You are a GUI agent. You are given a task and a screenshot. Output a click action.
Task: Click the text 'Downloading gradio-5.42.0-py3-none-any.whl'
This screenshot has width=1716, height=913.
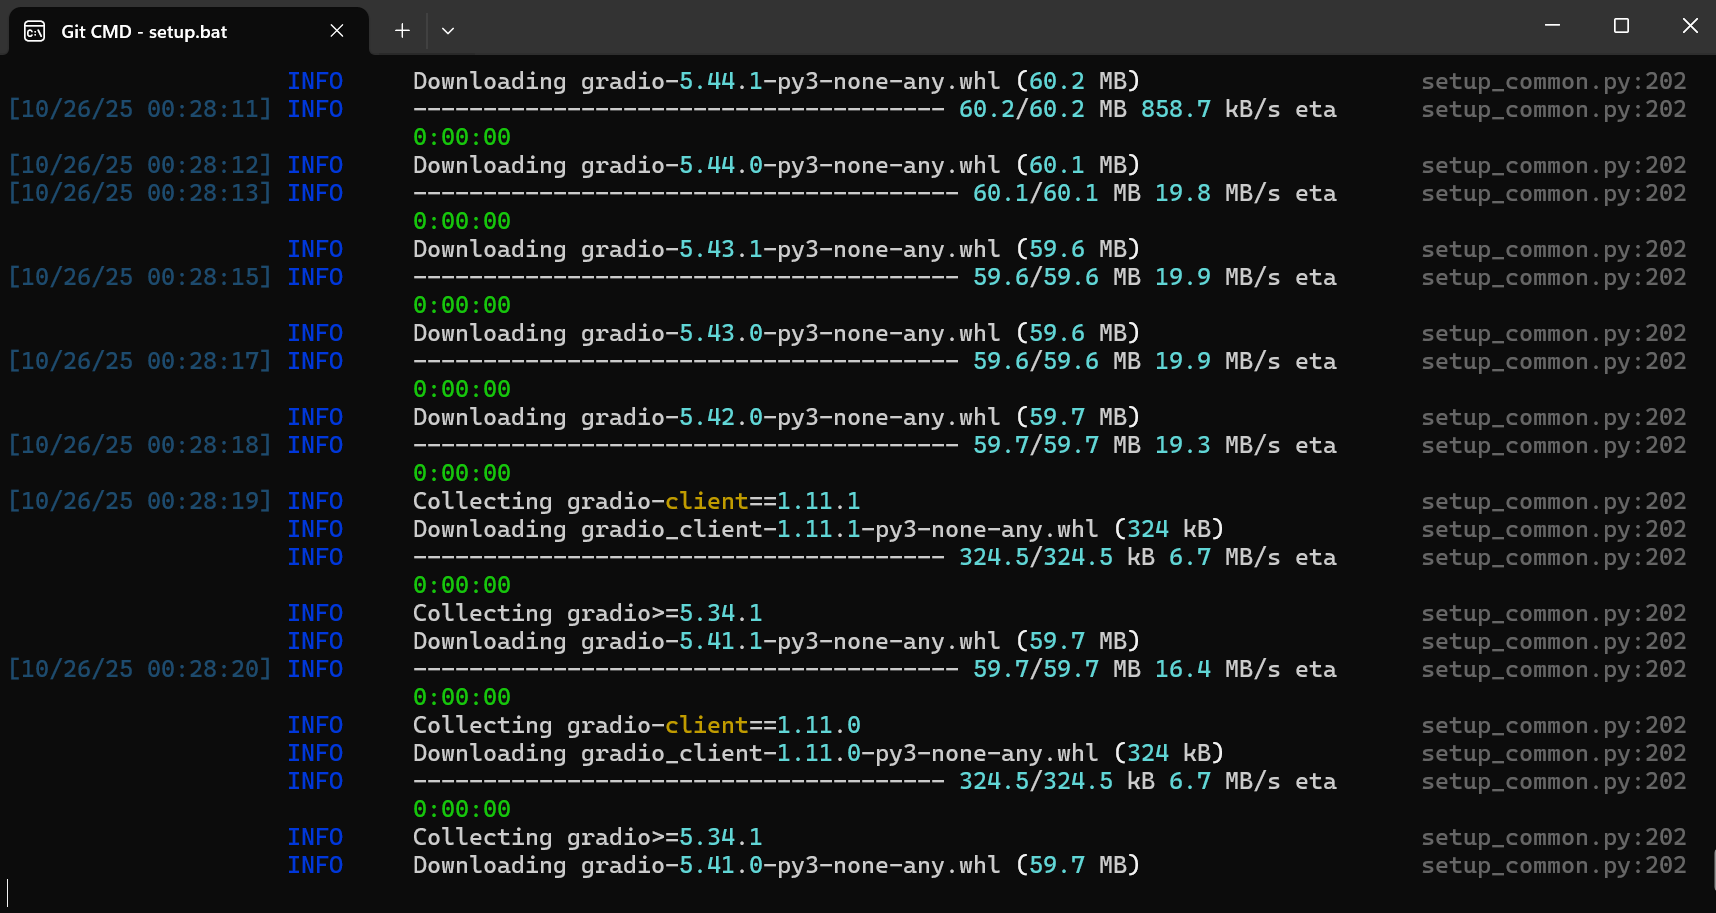706,417
